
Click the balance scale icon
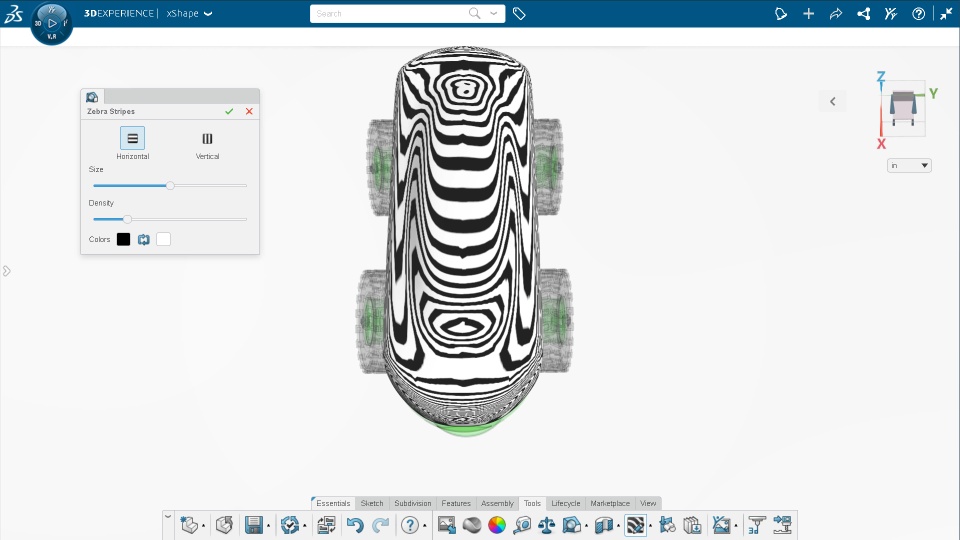546,525
